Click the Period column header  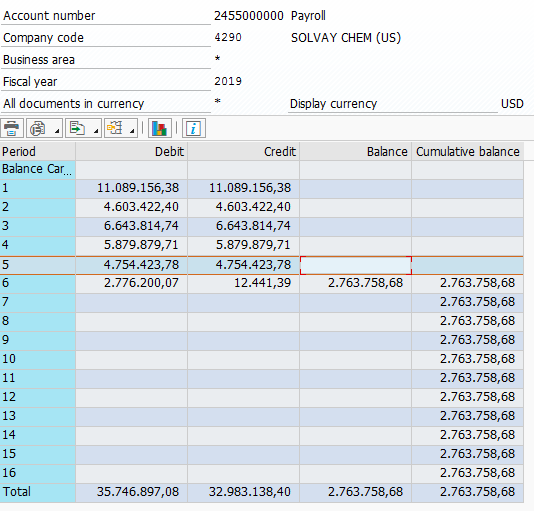tap(37, 152)
